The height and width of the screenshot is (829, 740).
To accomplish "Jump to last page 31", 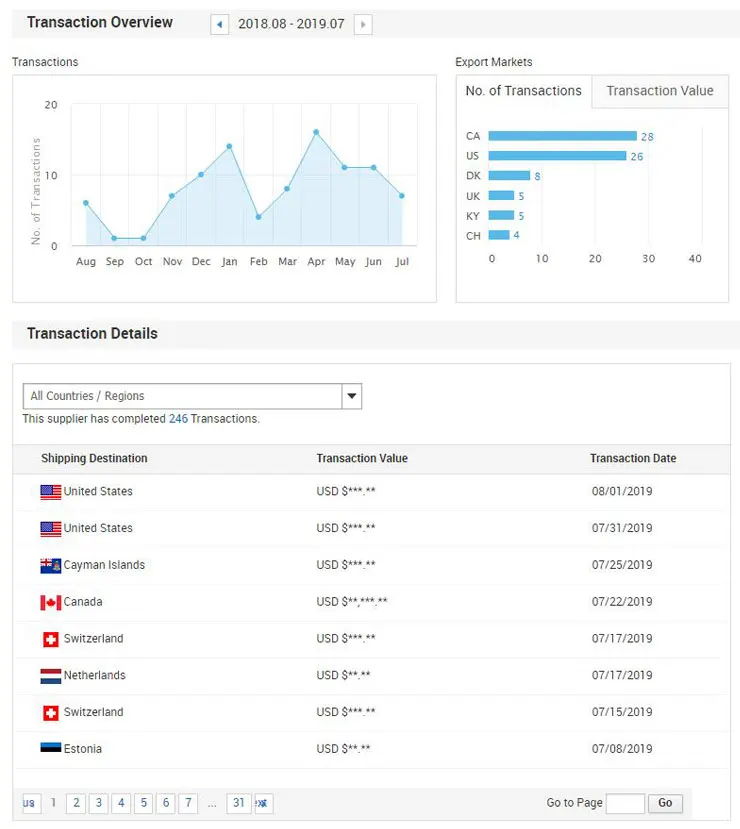I will click(x=238, y=803).
